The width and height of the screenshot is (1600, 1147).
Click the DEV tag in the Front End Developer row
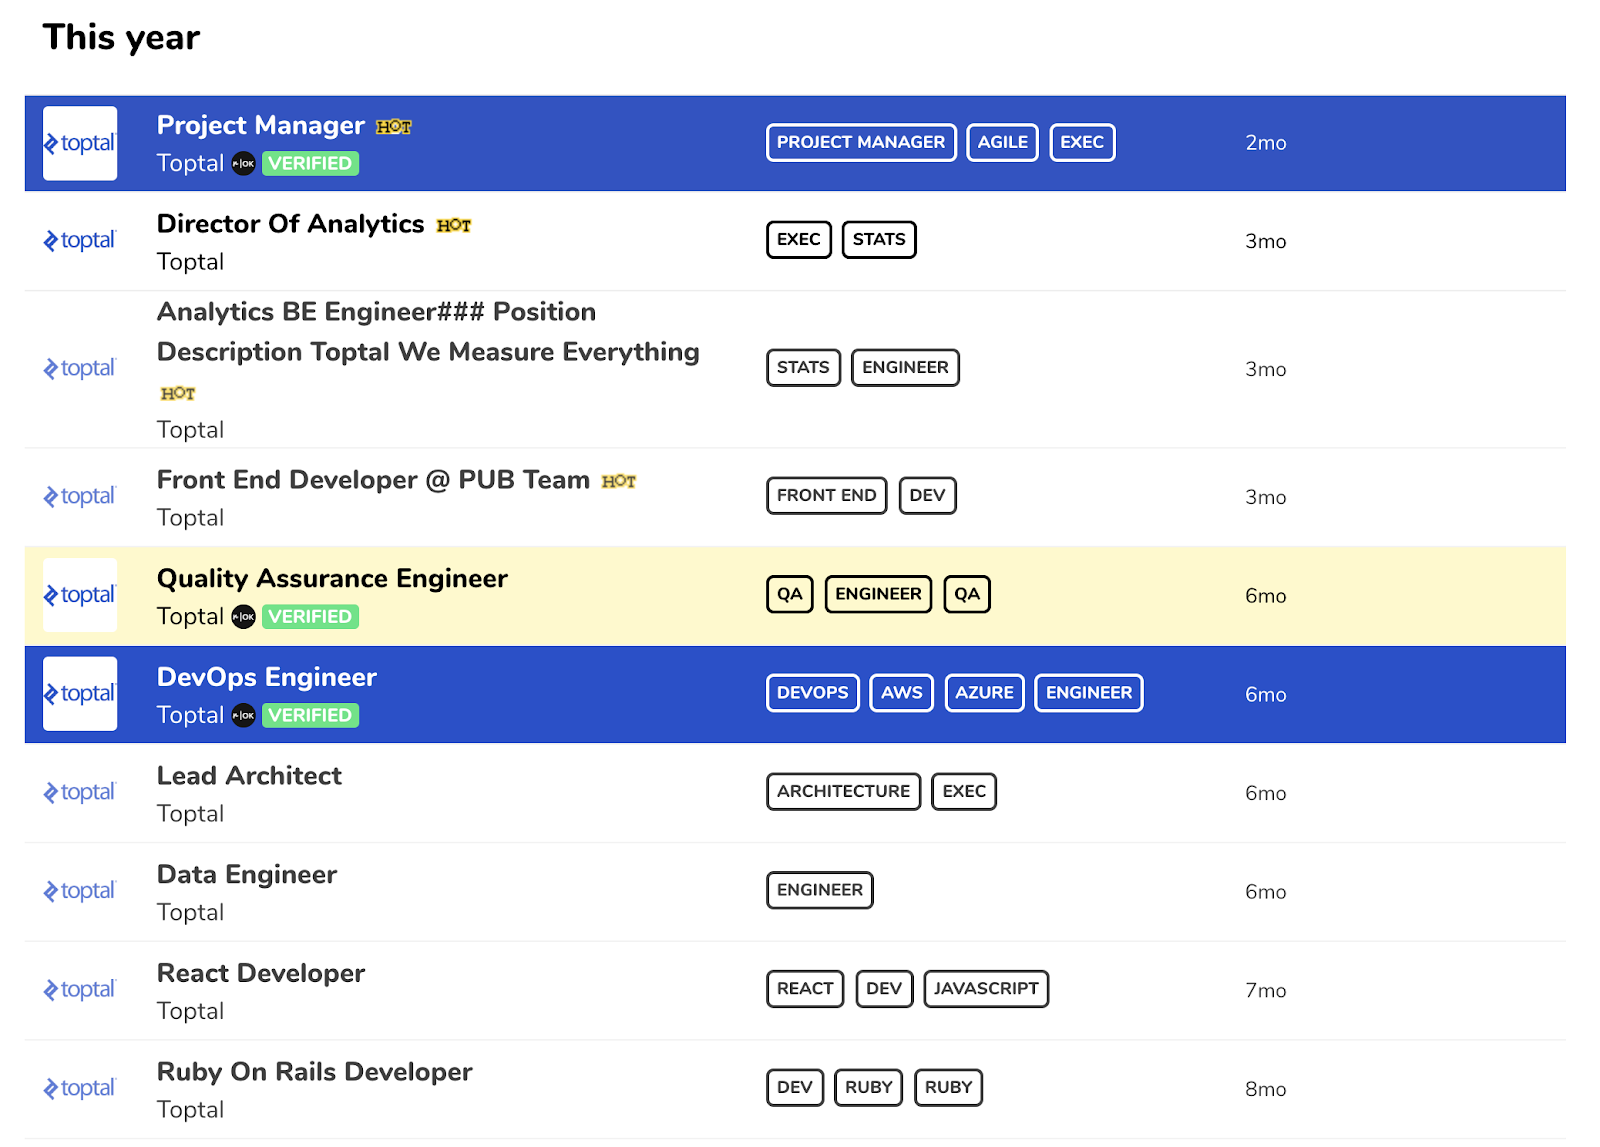pos(928,496)
